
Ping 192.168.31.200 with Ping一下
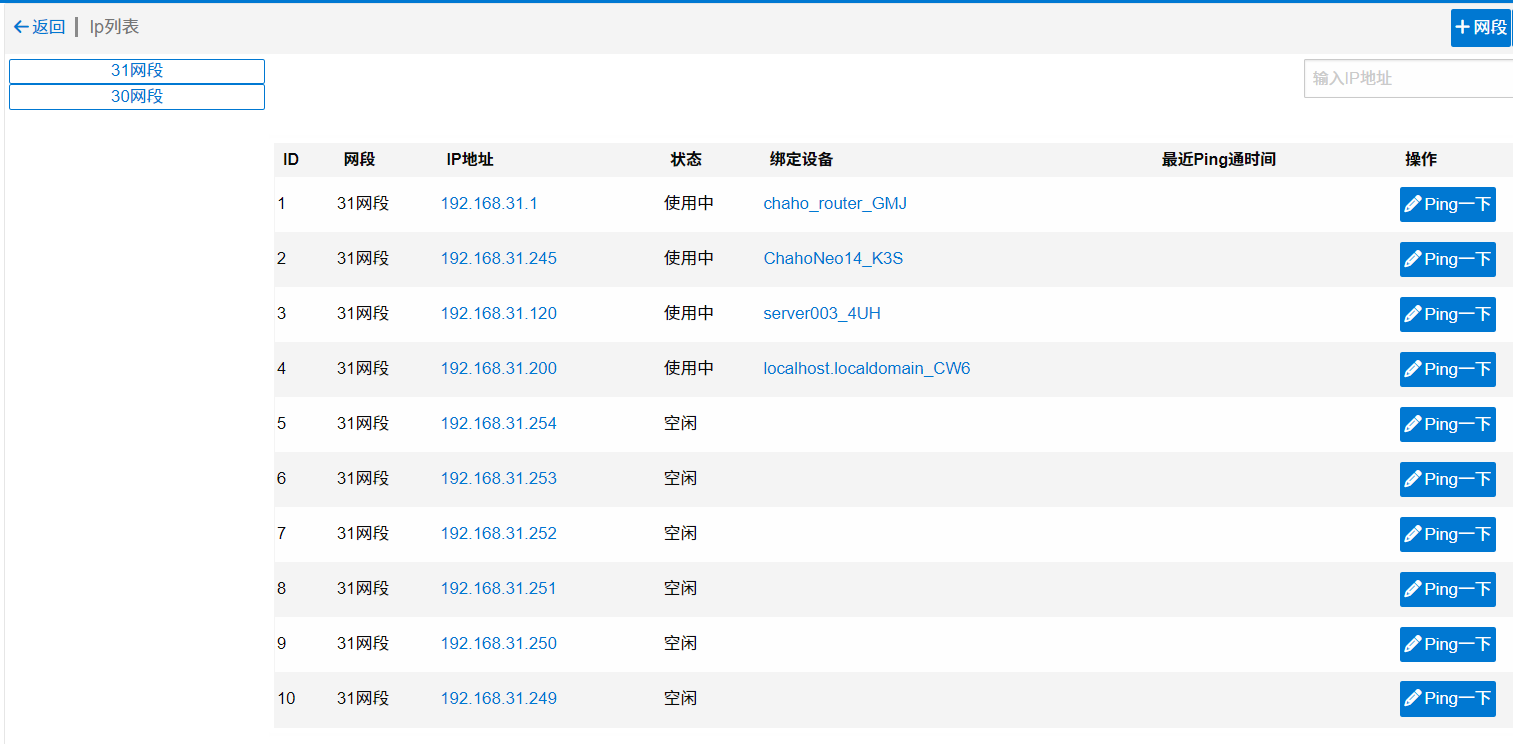pyautogui.click(x=1447, y=369)
